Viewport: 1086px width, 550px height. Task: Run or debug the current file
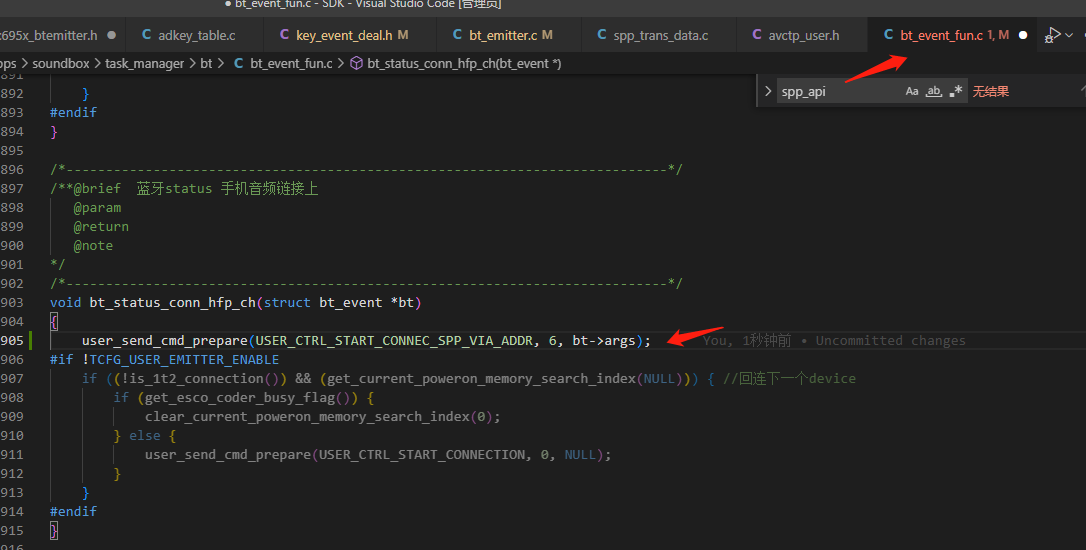[x=1053, y=35]
